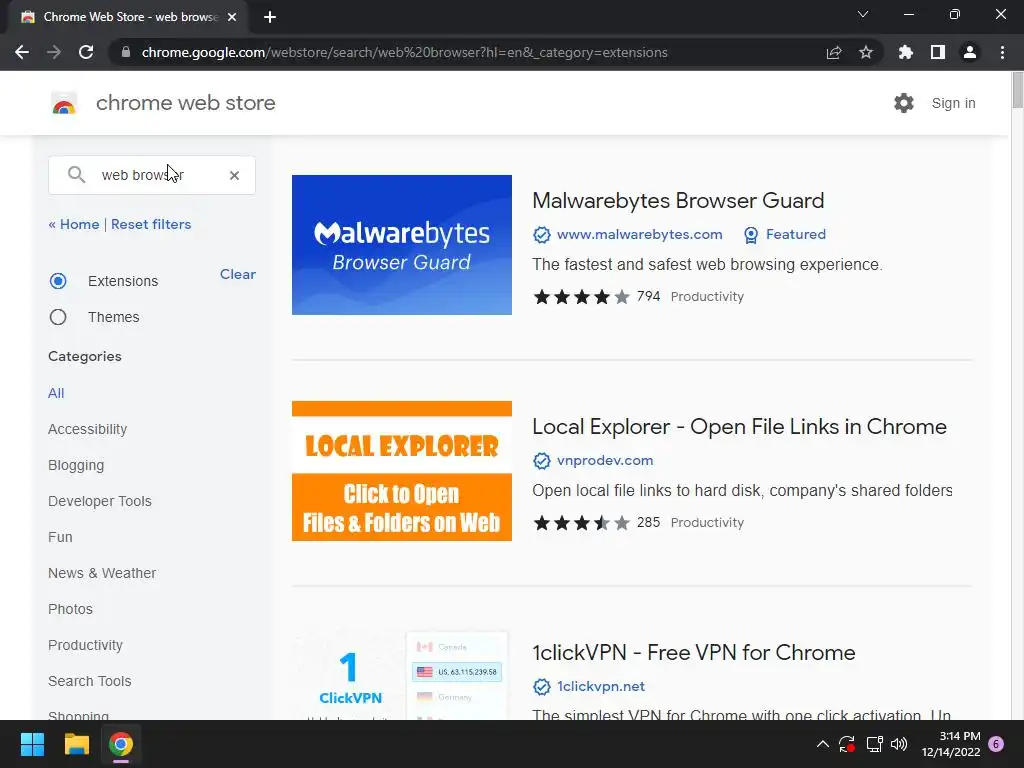Filter by Accessibility category

(88, 429)
